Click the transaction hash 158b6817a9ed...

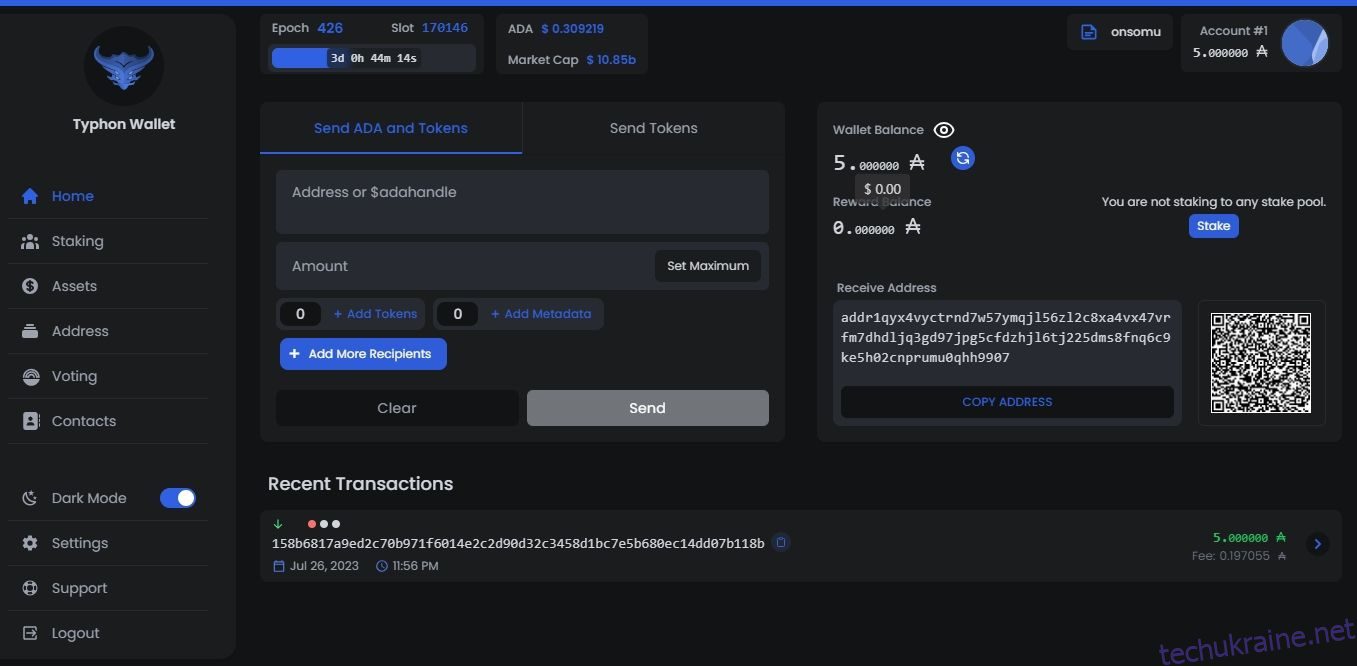tap(518, 544)
